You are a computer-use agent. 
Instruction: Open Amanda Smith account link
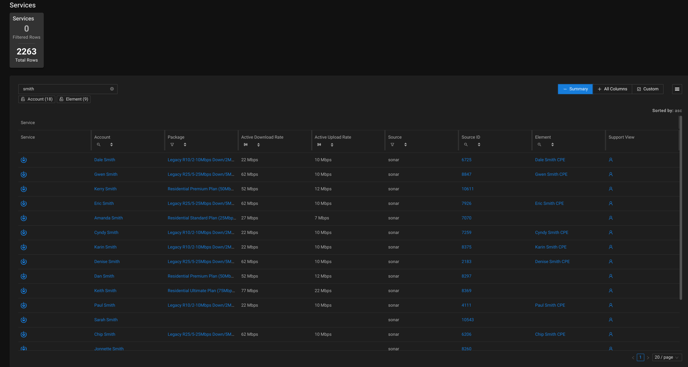108,218
